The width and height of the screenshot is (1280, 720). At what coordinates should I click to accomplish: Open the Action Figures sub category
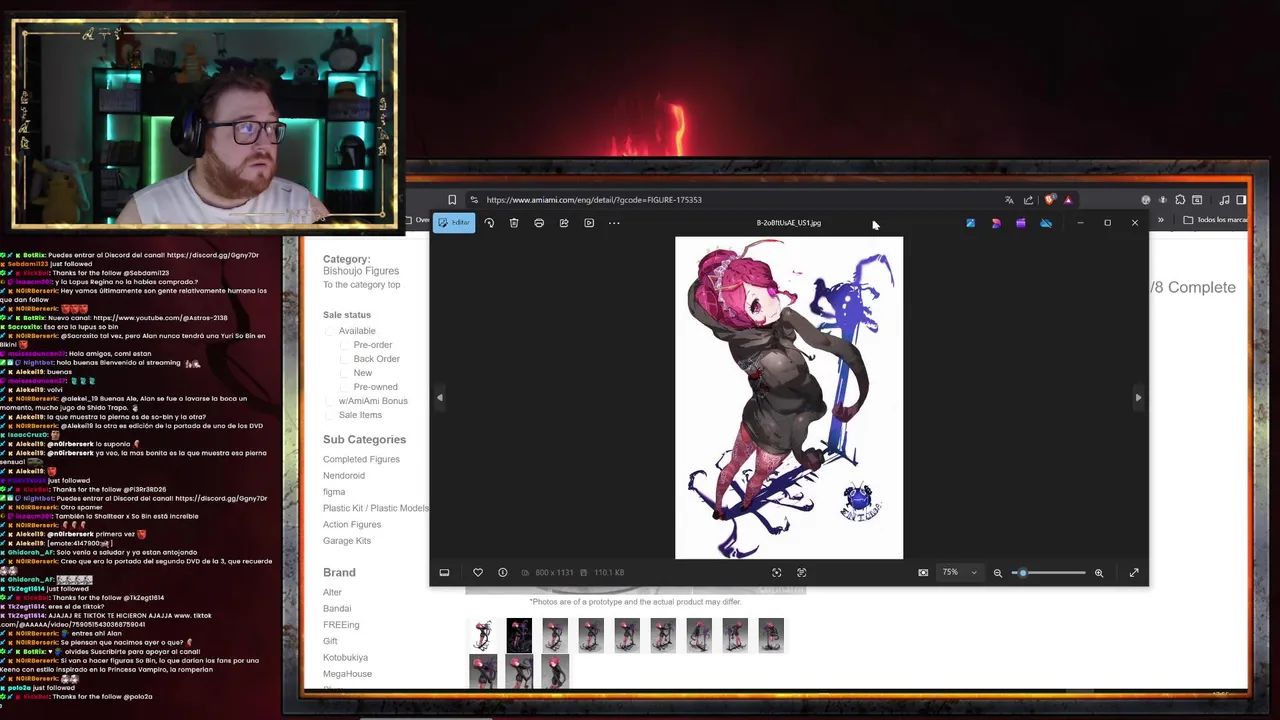(352, 524)
